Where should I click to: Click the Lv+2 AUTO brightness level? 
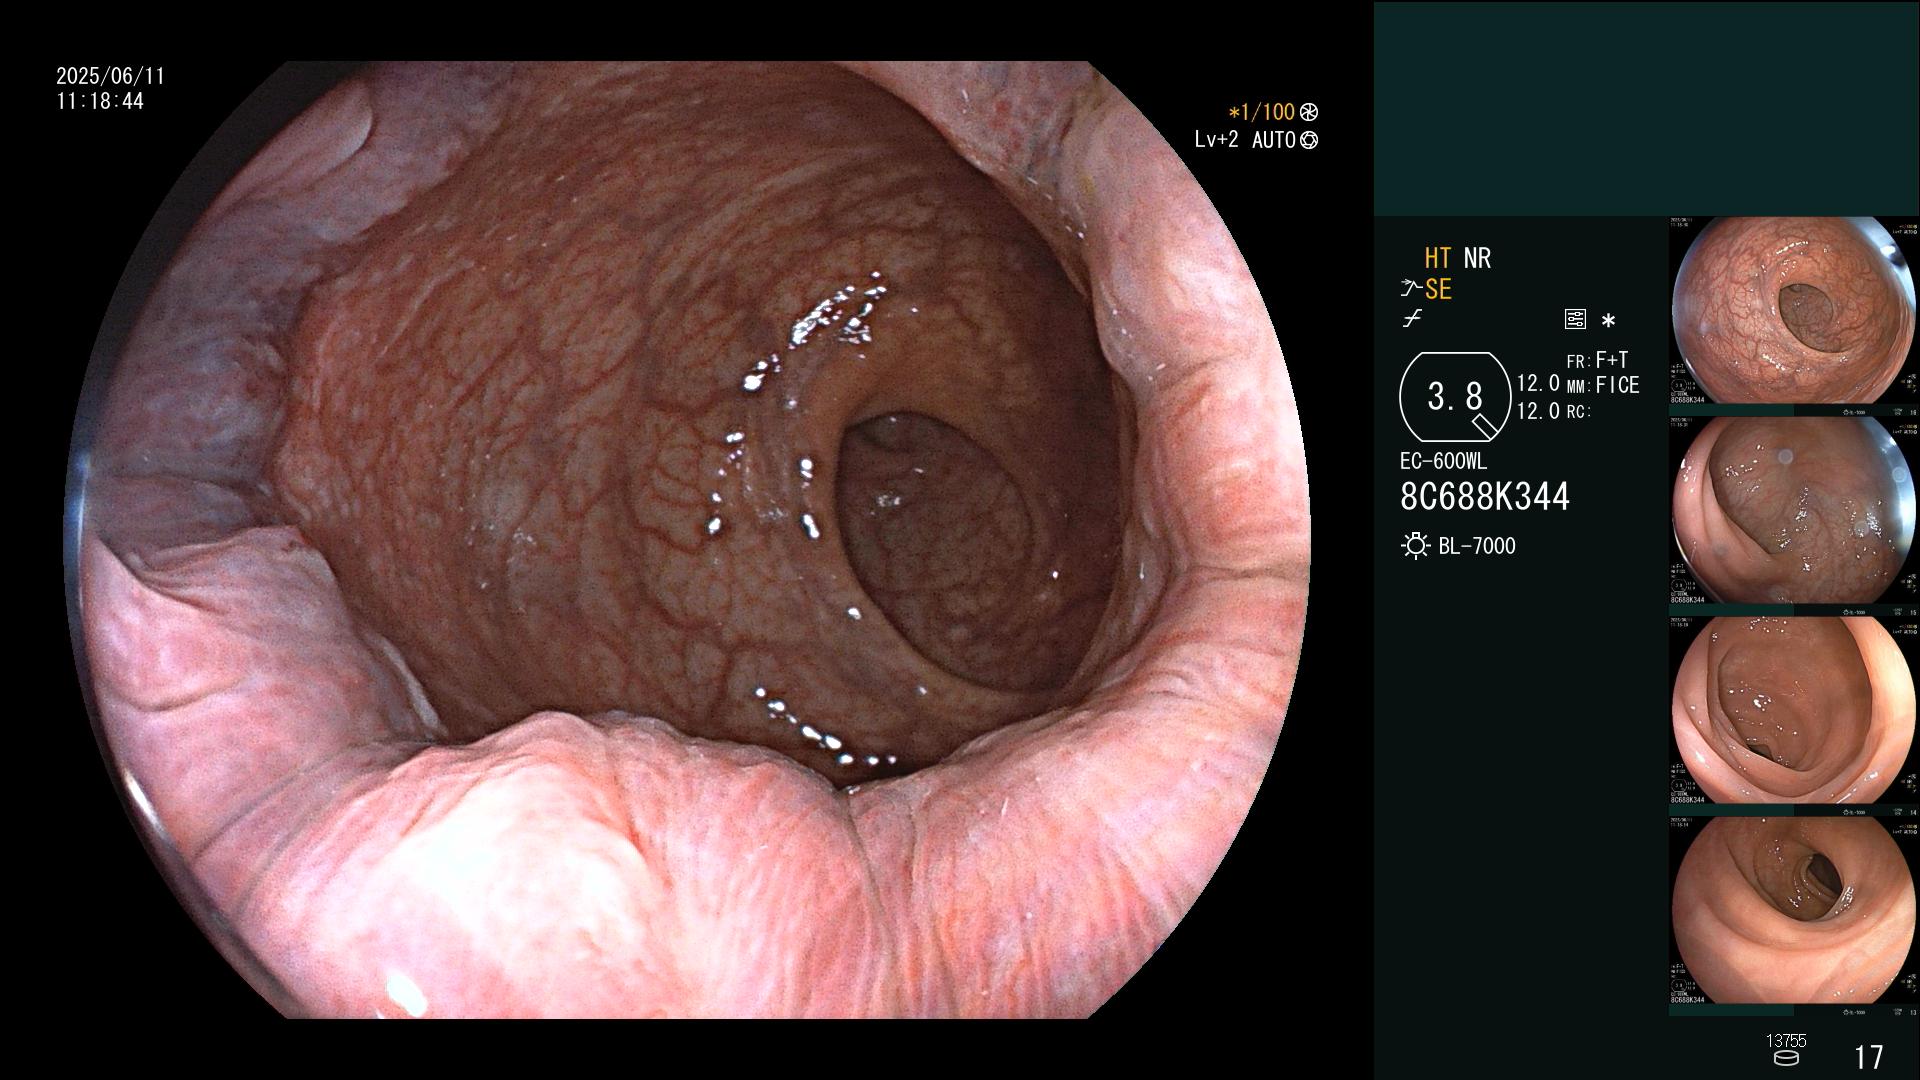[x=1246, y=141]
